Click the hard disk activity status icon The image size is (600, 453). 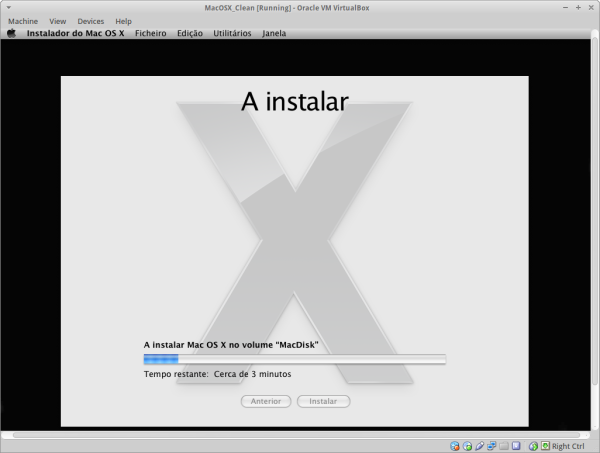pyautogui.click(x=455, y=446)
